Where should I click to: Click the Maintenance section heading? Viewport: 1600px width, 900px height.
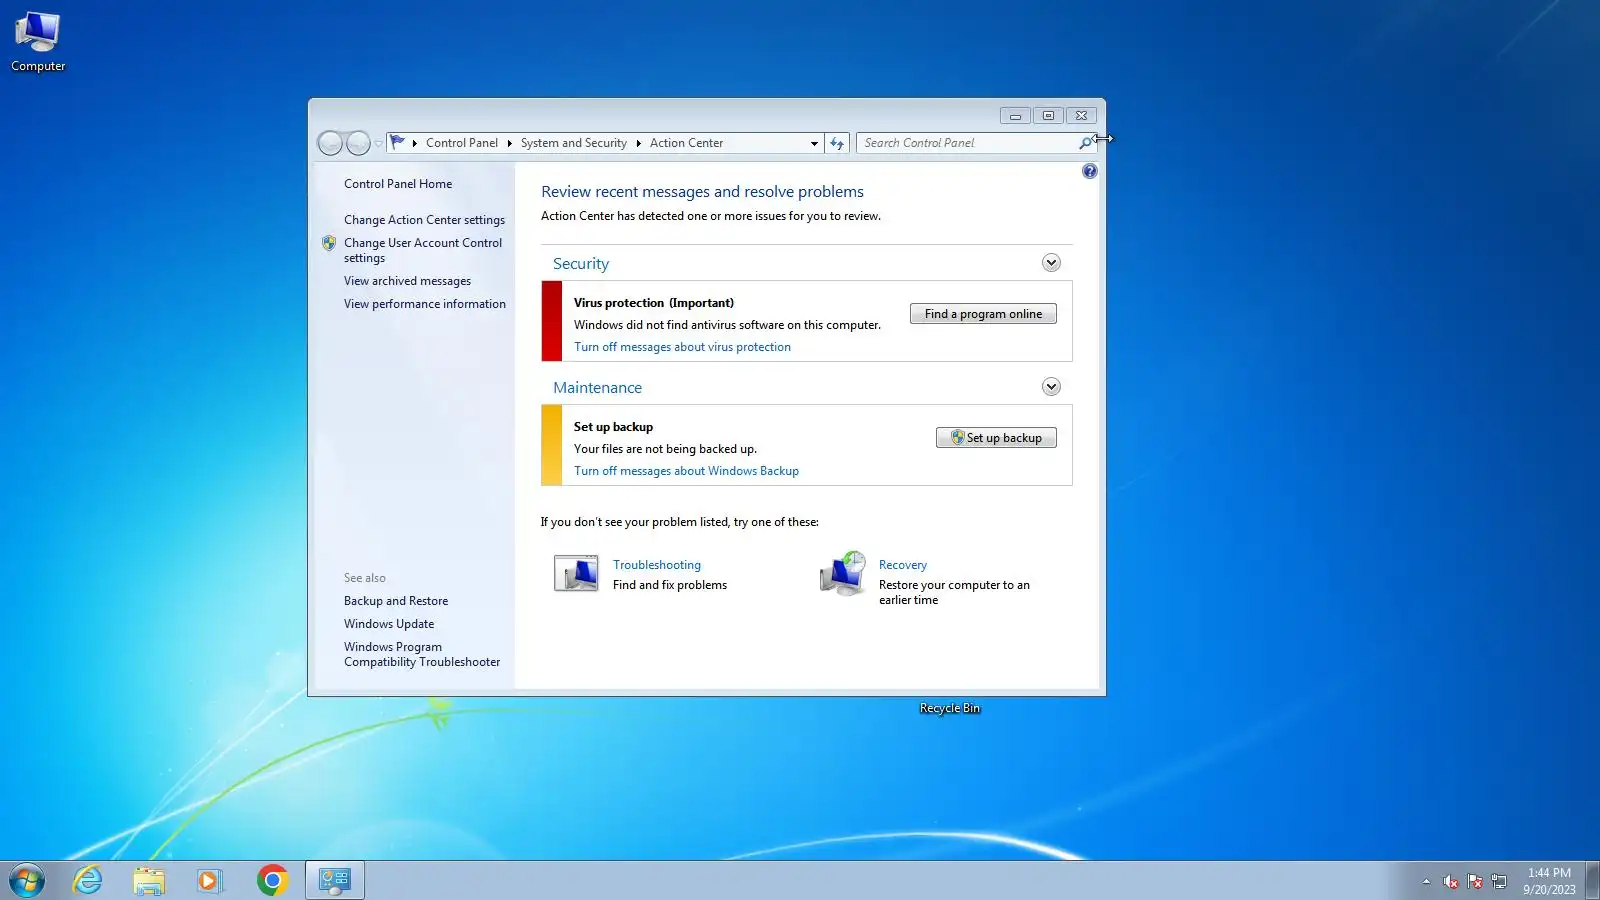point(597,388)
